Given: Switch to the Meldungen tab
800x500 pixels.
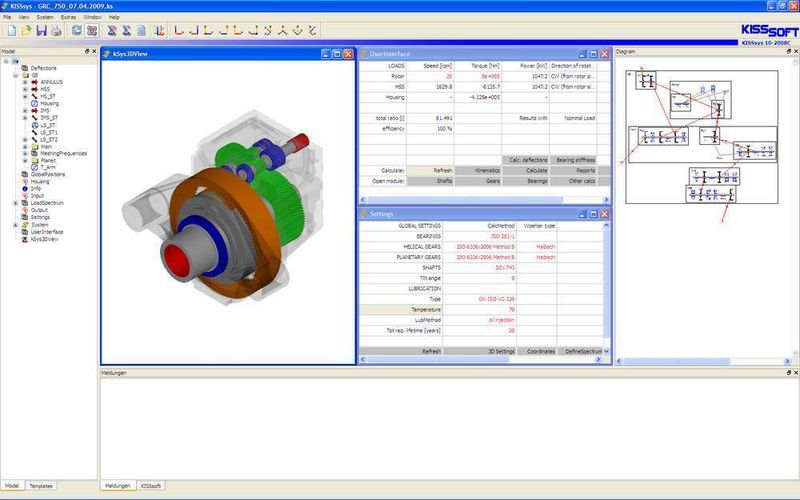Looking at the screenshot, I should [x=118, y=486].
